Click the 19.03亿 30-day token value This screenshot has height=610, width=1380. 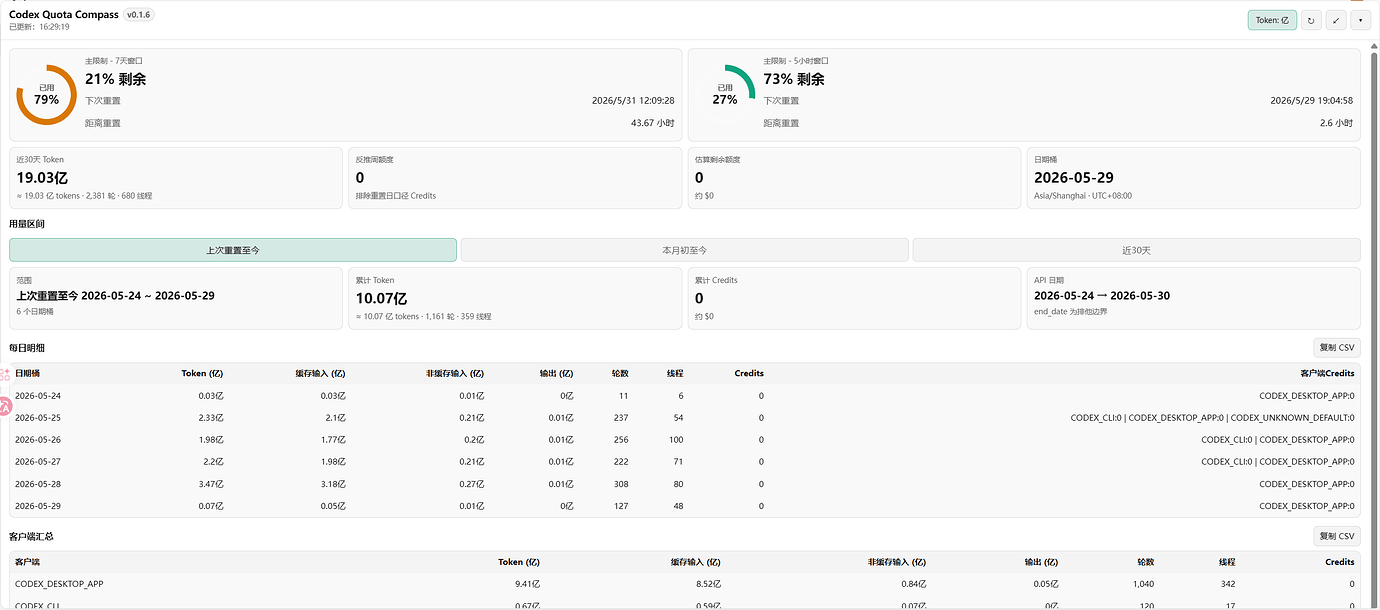pos(42,178)
